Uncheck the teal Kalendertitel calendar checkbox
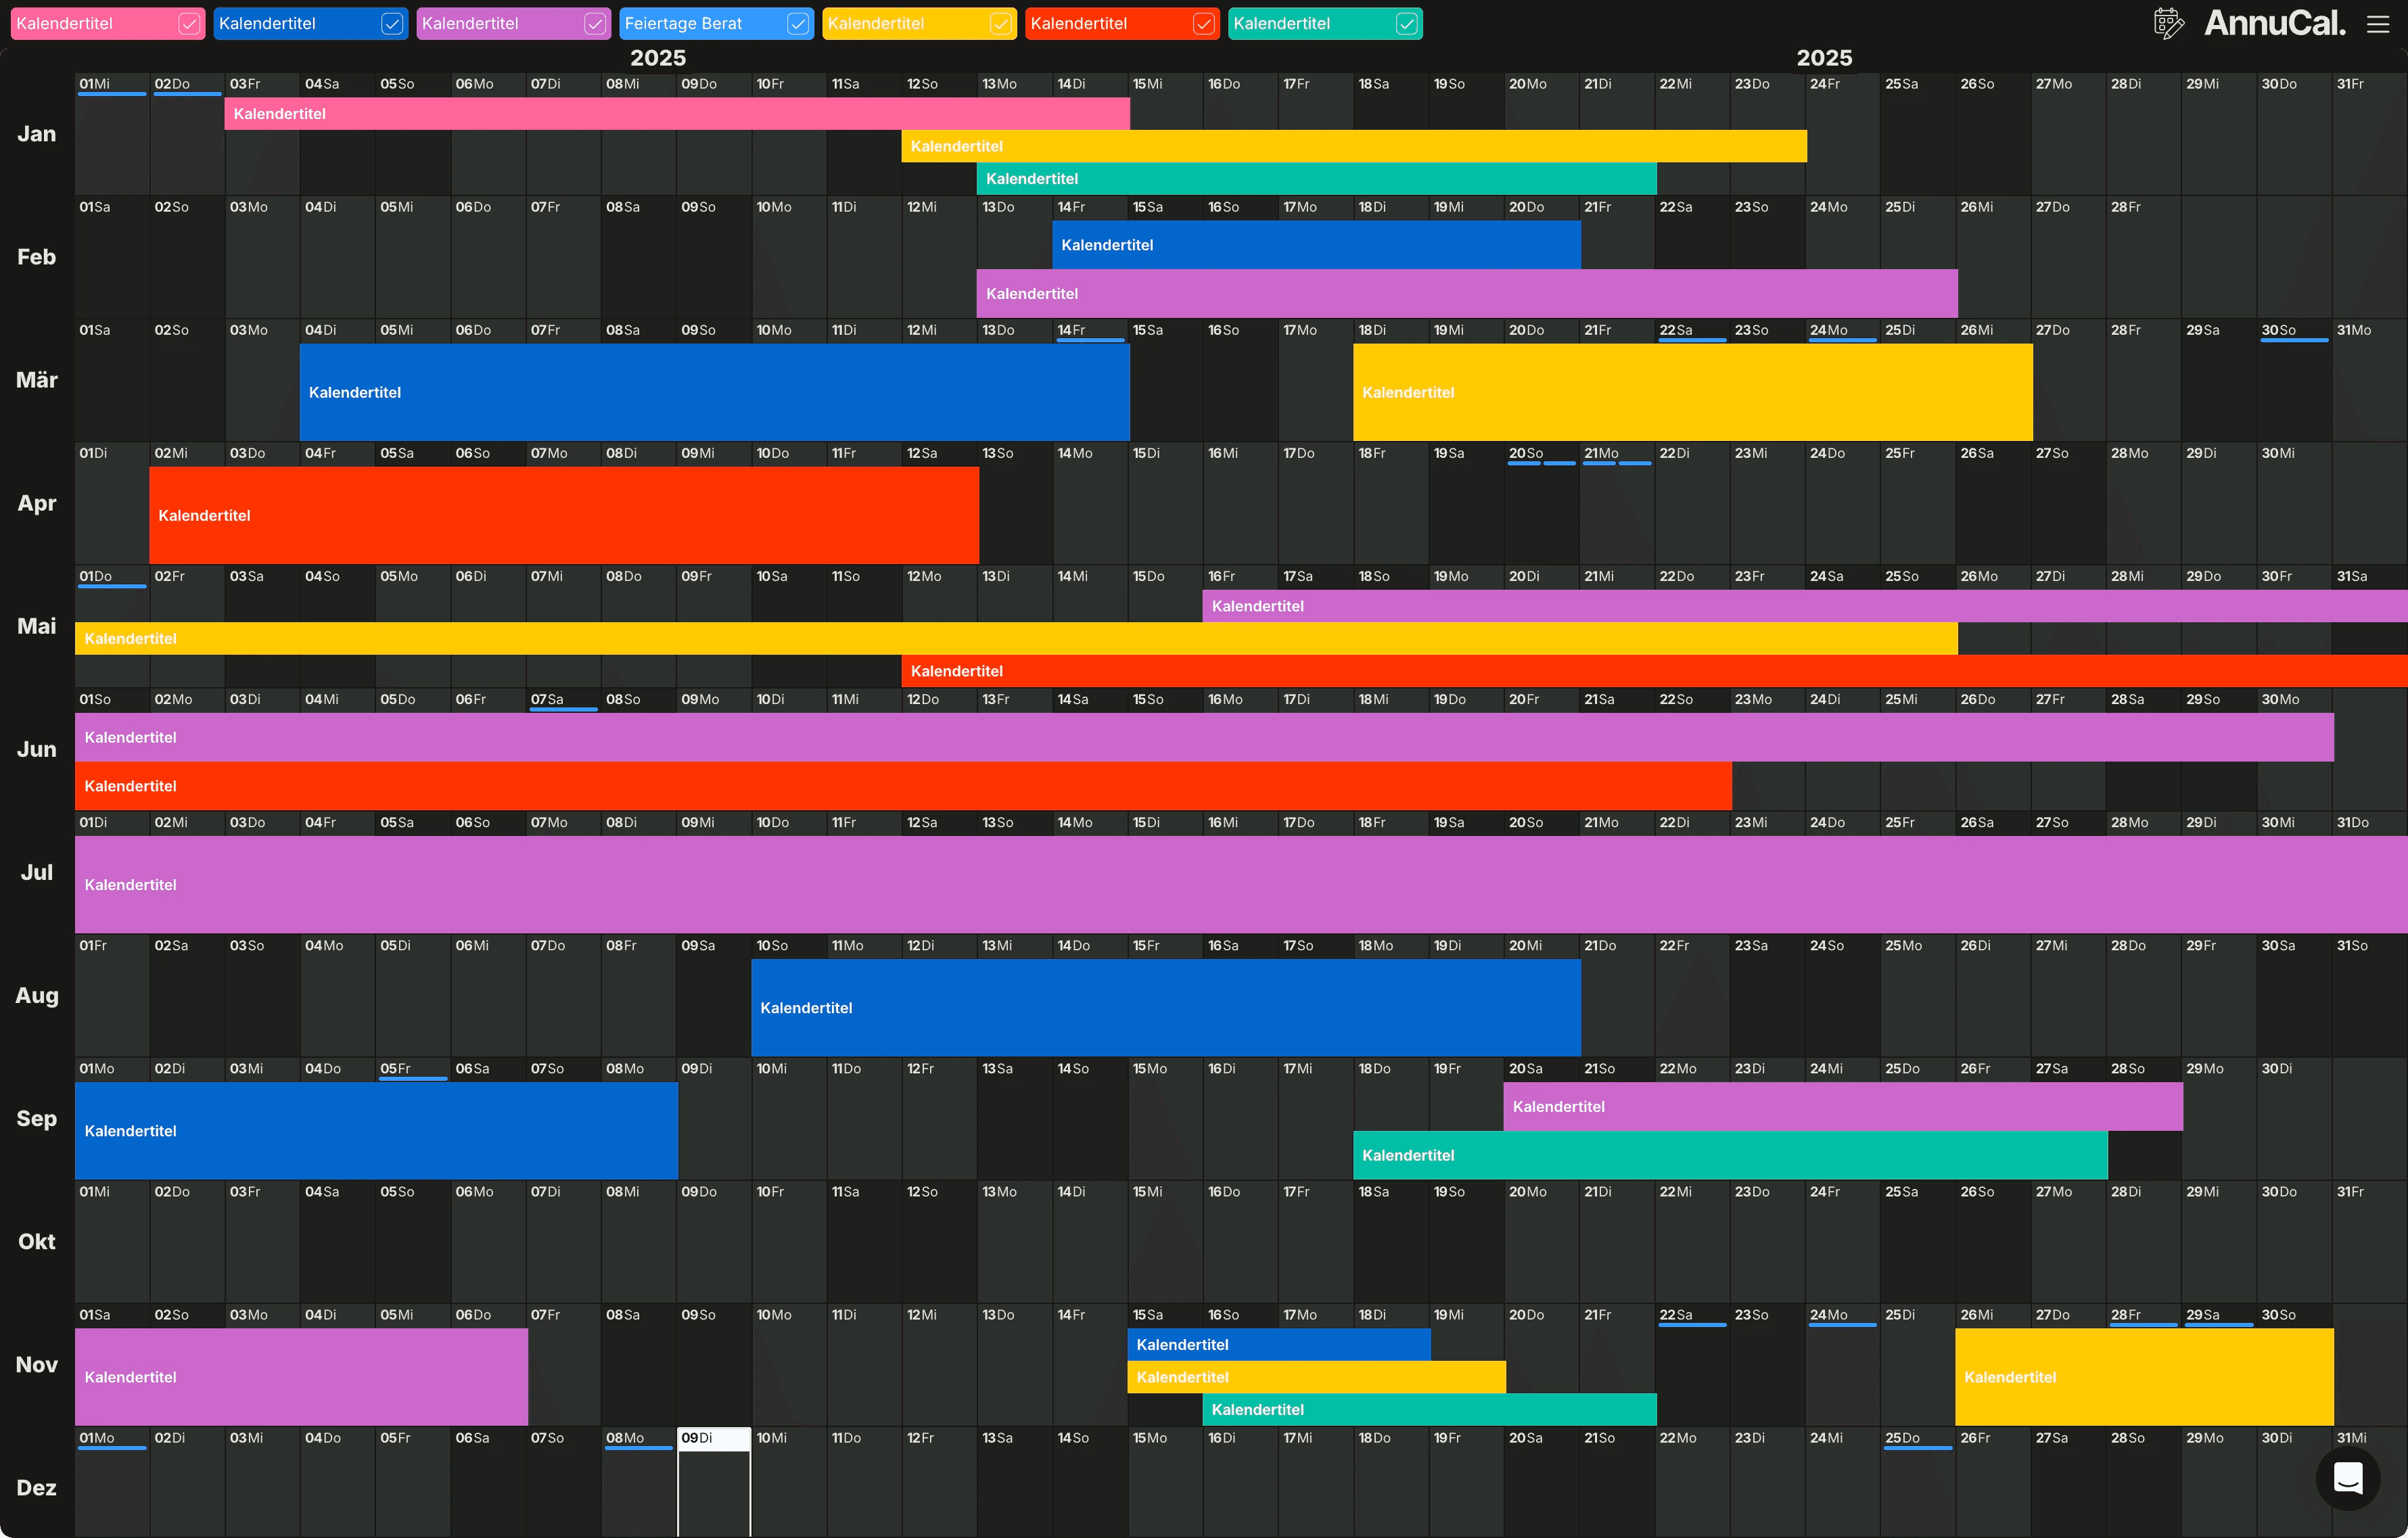Screen dimensions: 2408x1538 coord(1406,24)
